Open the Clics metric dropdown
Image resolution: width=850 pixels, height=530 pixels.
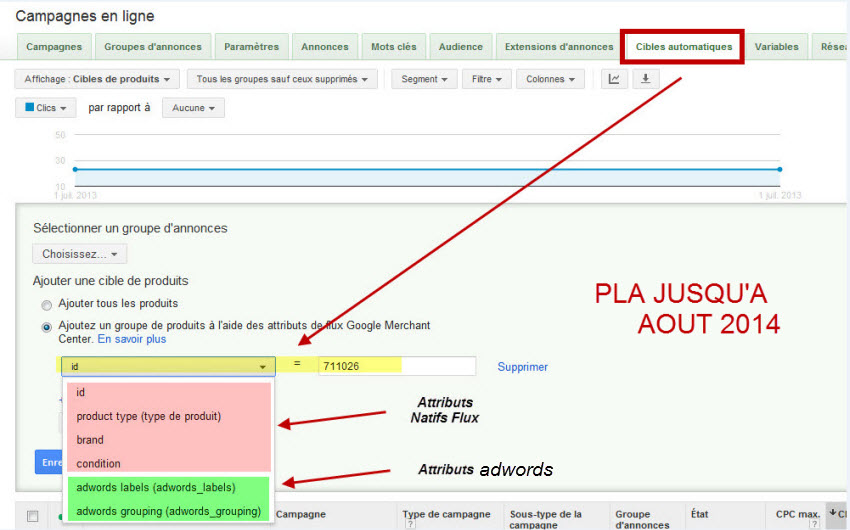(46, 108)
